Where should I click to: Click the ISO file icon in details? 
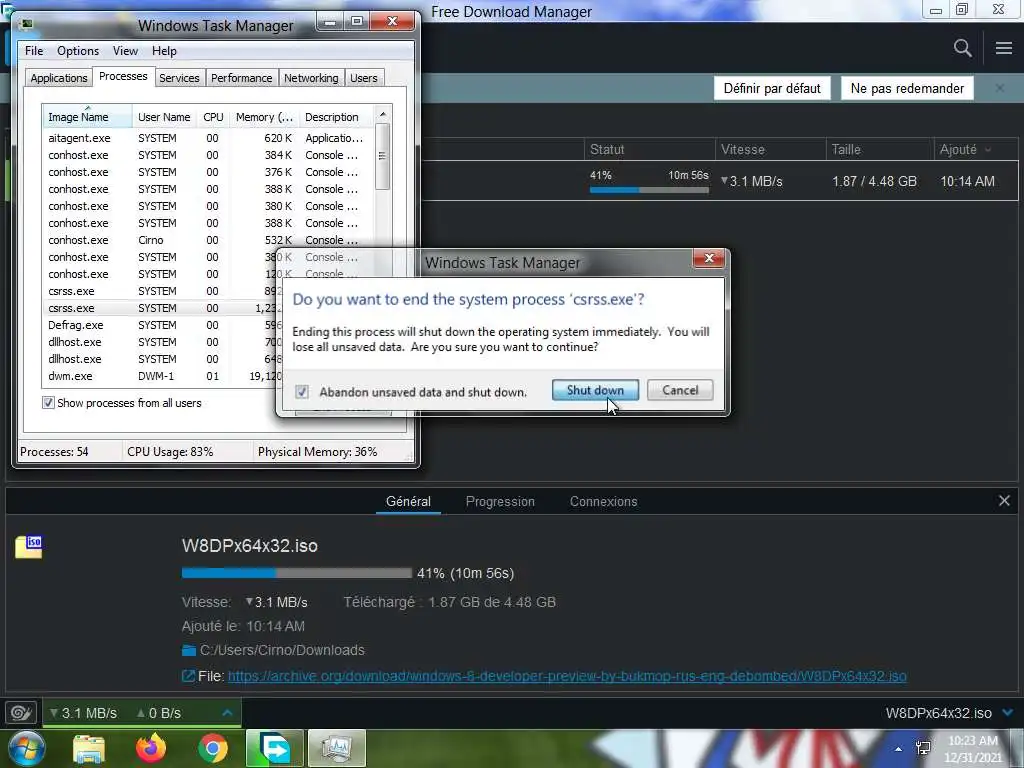pyautogui.click(x=29, y=547)
